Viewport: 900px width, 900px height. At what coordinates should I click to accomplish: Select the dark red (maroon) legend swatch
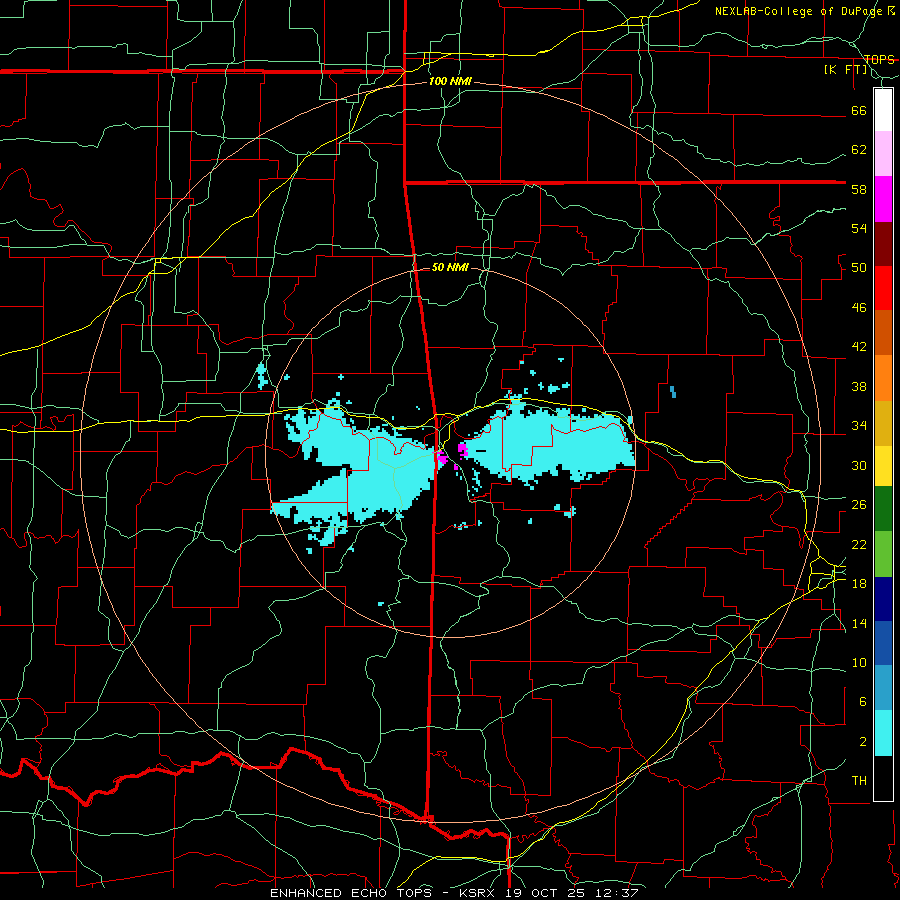click(883, 243)
